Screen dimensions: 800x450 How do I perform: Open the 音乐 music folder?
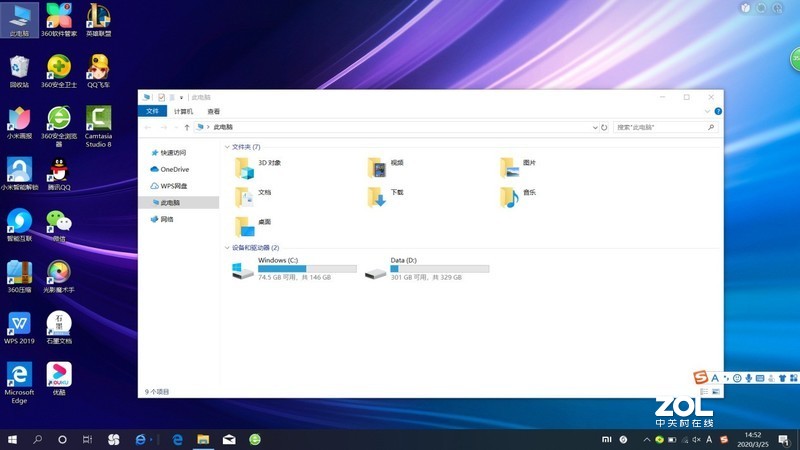pos(510,195)
